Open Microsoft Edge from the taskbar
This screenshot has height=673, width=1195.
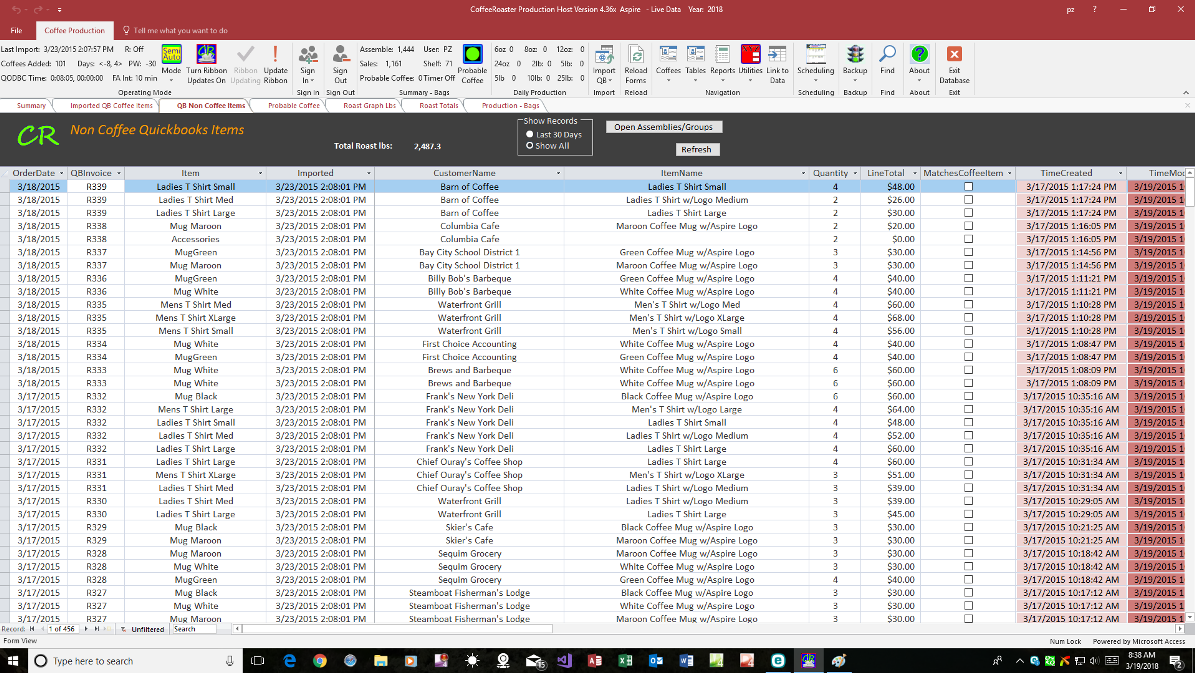289,661
